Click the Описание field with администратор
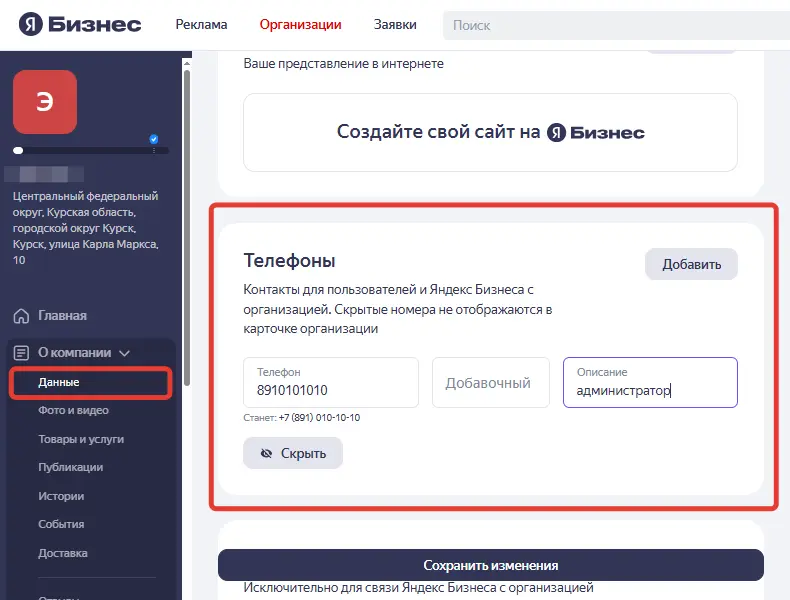This screenshot has height=600, width=790. [x=650, y=382]
